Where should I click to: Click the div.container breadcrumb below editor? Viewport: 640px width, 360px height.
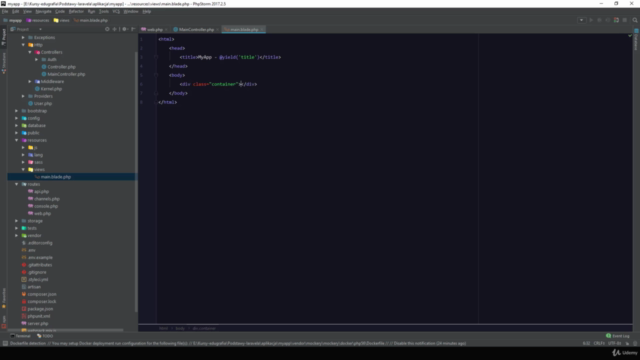tap(204, 328)
